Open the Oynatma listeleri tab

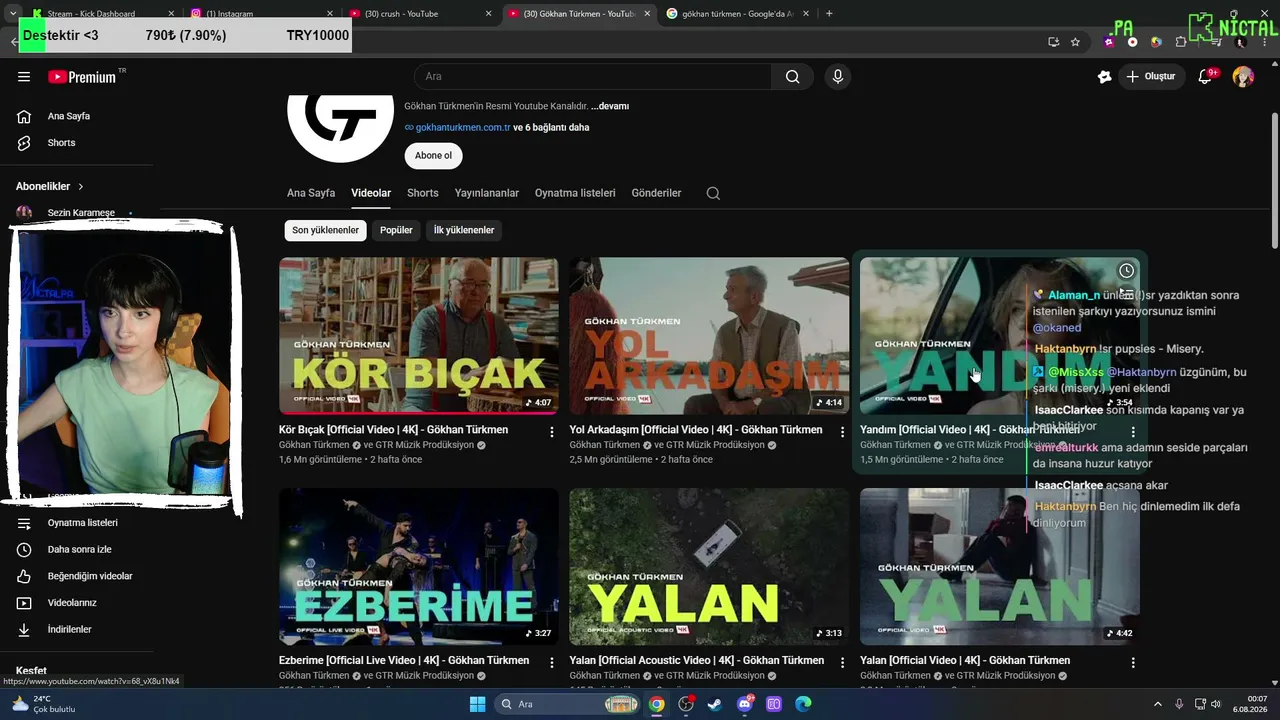click(x=575, y=193)
